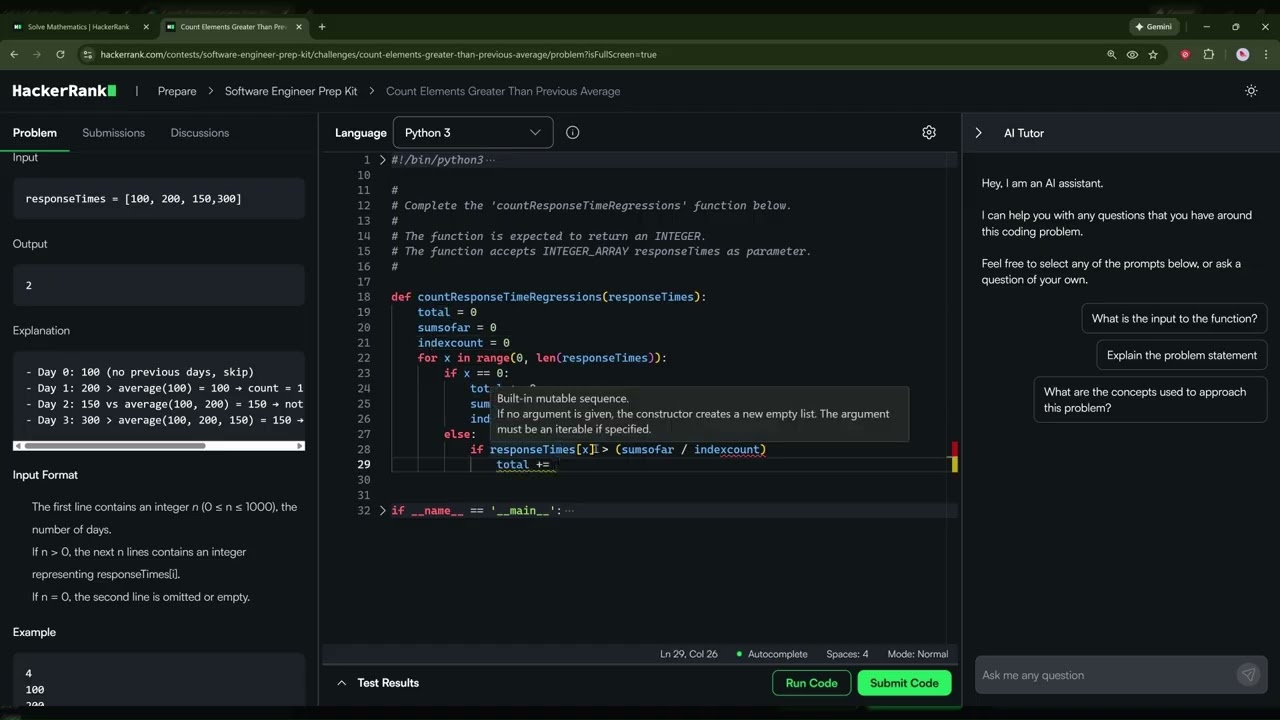
Task: Open editor settings gear icon
Action: pos(929,132)
